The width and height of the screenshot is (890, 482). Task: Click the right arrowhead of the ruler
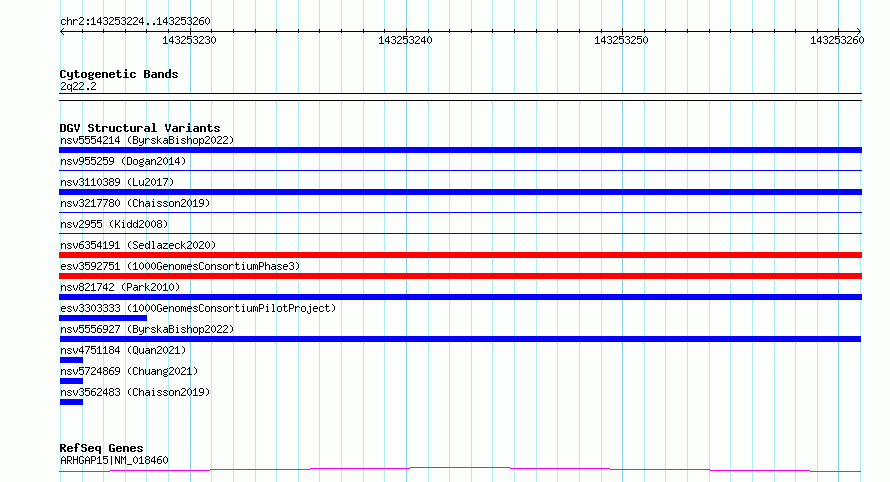[x=859, y=32]
